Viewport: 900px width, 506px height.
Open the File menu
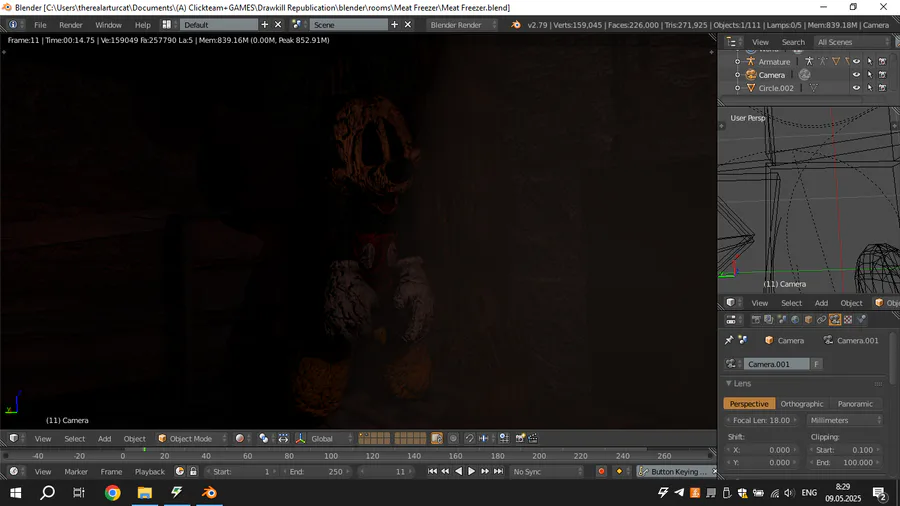(x=40, y=25)
